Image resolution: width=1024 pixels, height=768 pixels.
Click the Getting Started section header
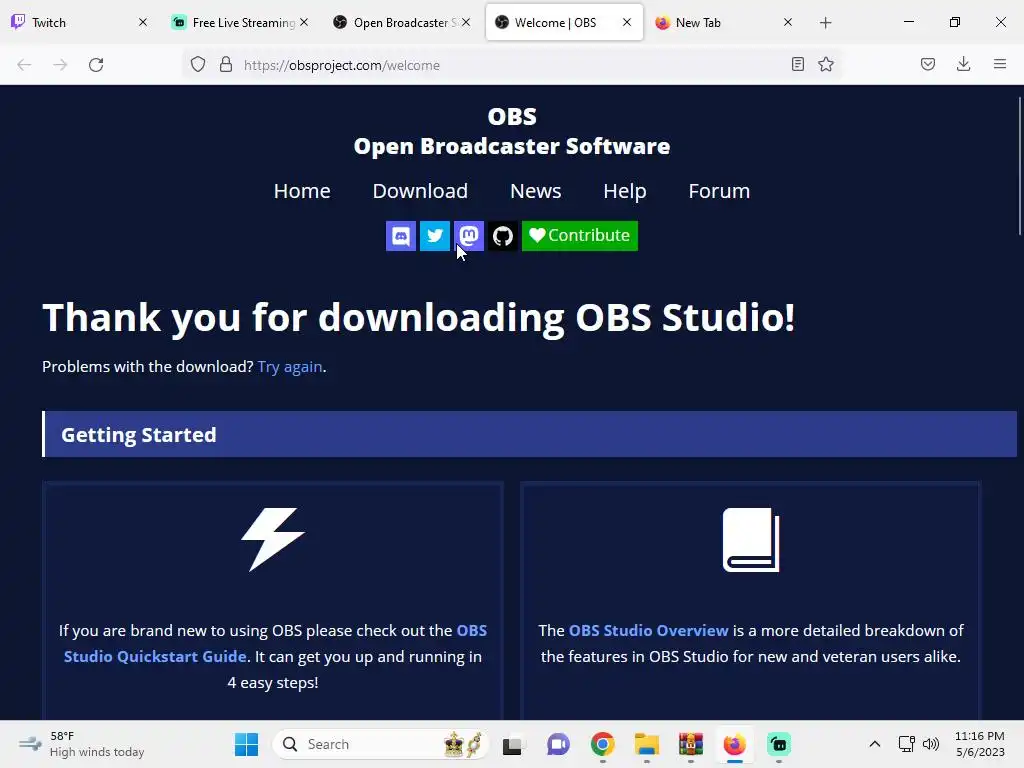click(529, 434)
